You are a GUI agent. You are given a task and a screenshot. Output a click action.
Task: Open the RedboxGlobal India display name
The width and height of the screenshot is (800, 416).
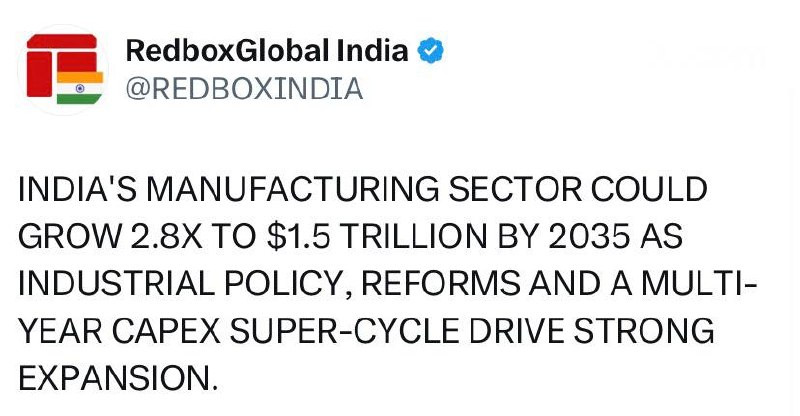[267, 51]
